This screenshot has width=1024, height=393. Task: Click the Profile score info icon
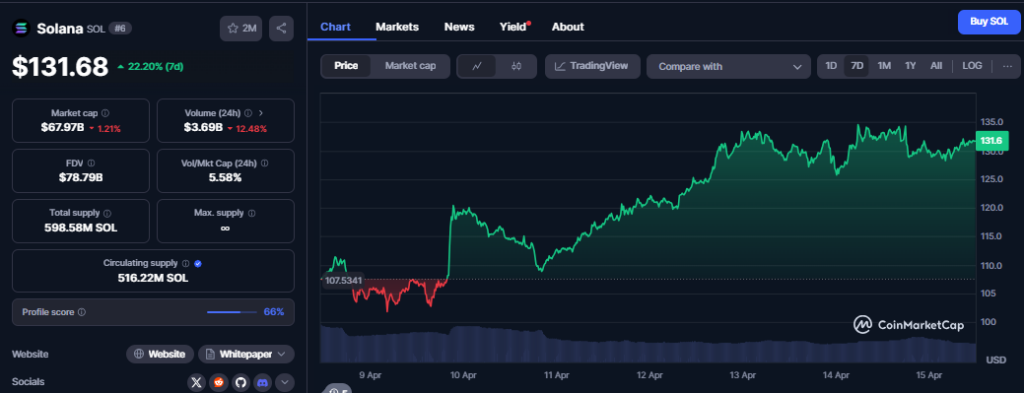tap(82, 312)
